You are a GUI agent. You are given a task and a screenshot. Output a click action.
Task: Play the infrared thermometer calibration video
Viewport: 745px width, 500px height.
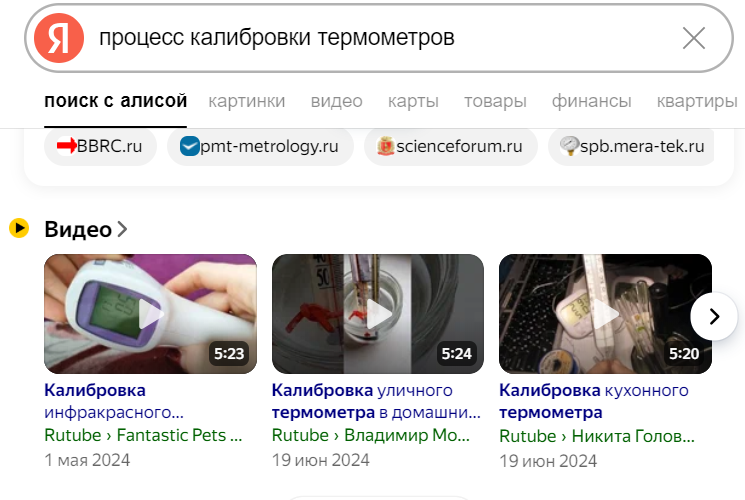(150, 314)
